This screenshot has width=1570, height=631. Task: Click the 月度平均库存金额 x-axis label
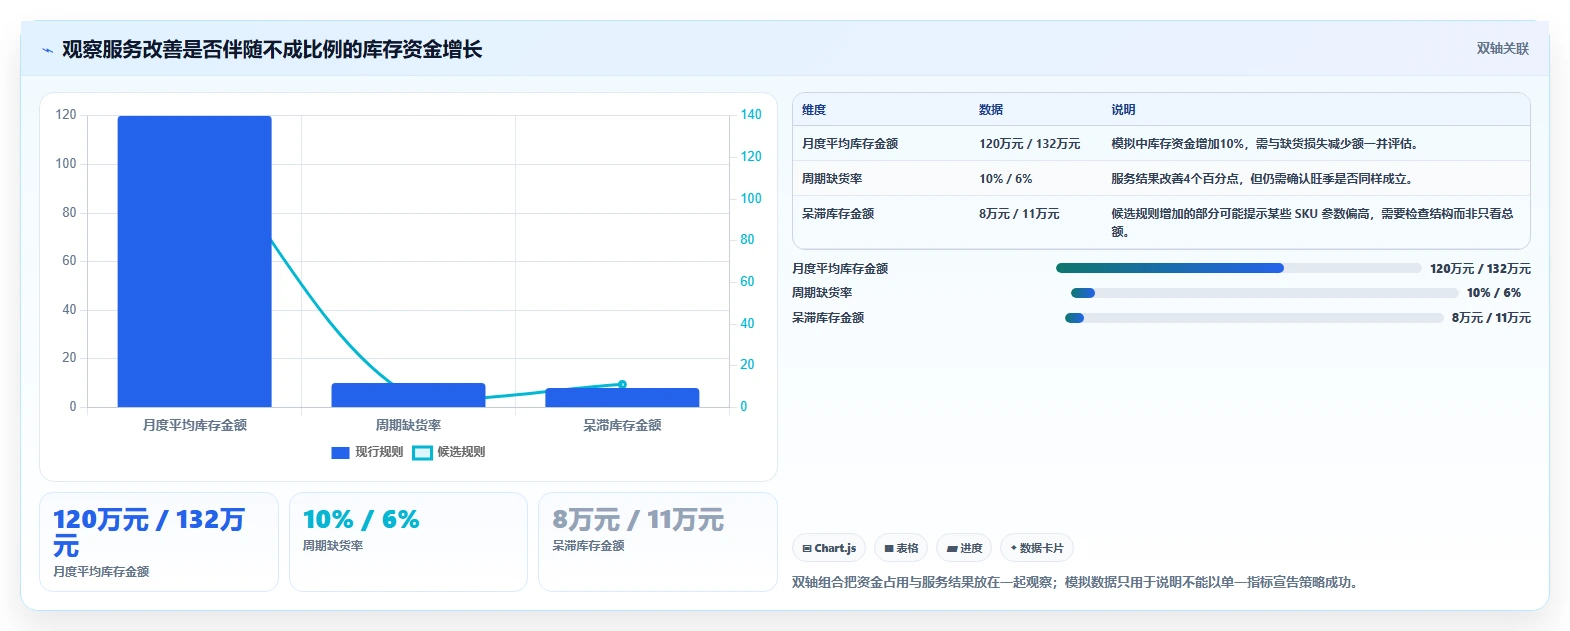[x=194, y=425]
